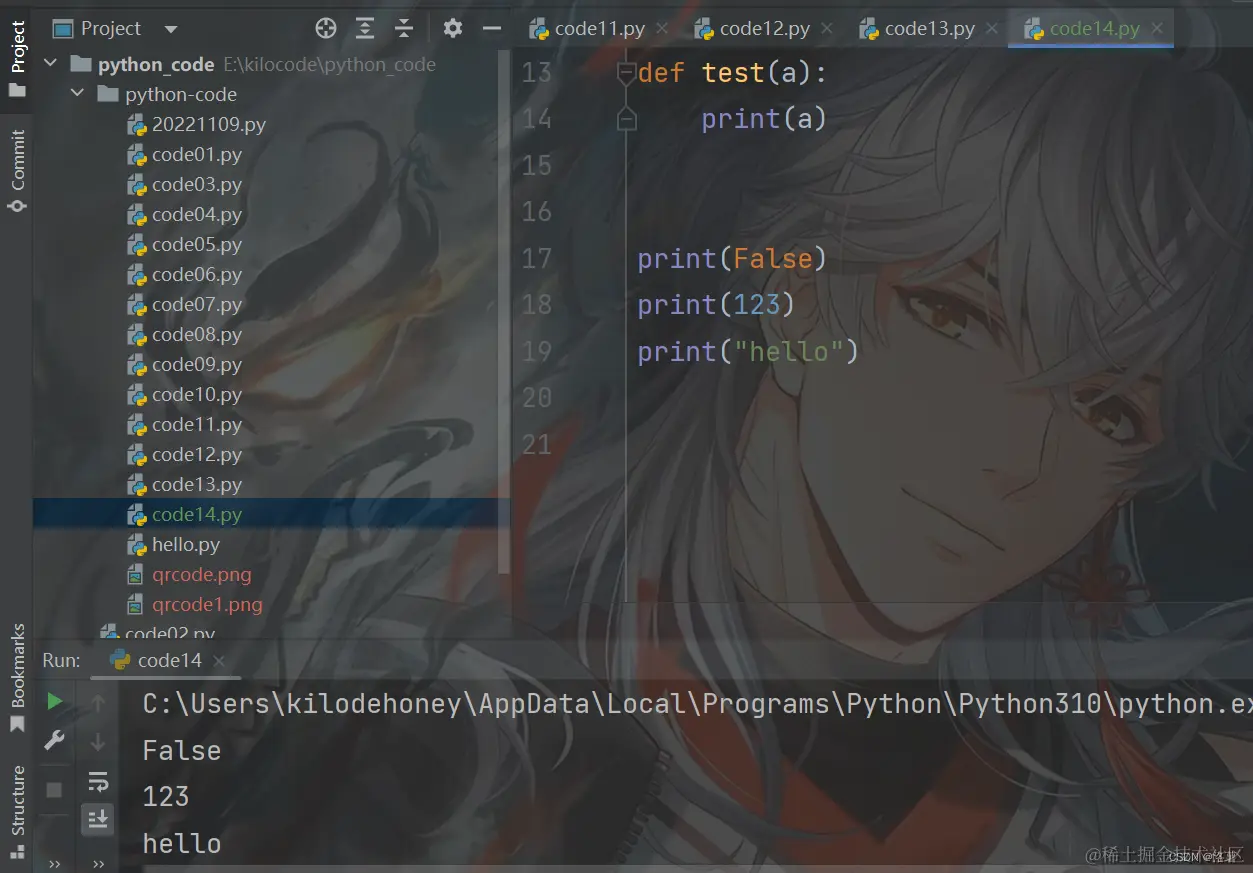Image resolution: width=1253 pixels, height=873 pixels.
Task: Click the "hello" output line in console
Action: [182, 844]
